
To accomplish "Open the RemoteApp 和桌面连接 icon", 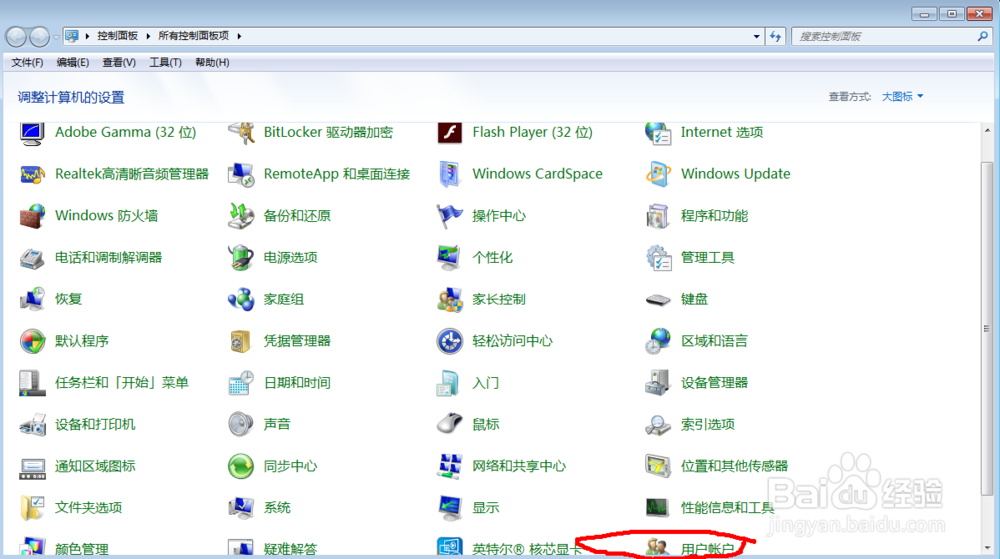I will (x=241, y=174).
